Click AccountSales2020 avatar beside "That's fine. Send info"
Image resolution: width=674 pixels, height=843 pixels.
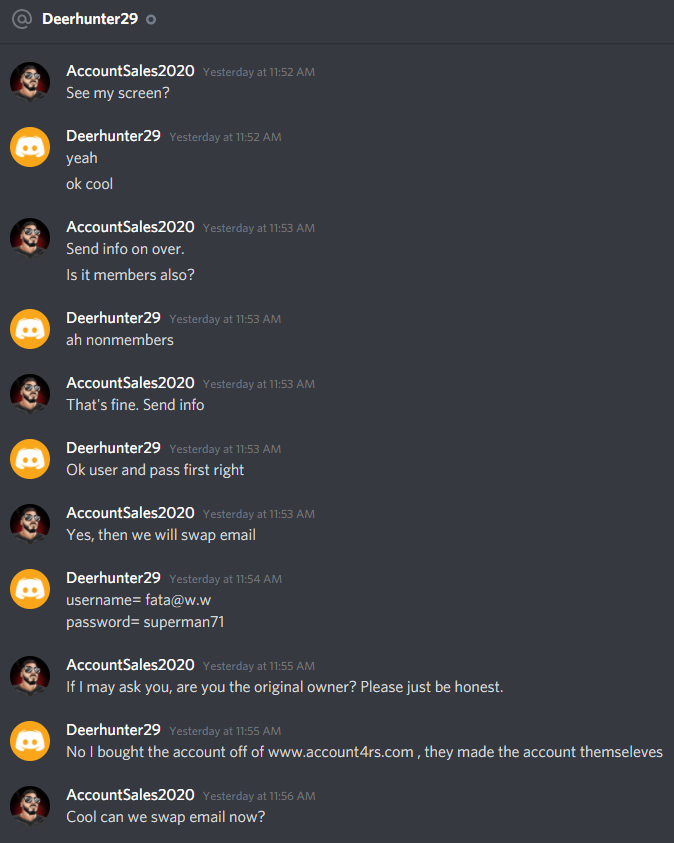click(30, 394)
